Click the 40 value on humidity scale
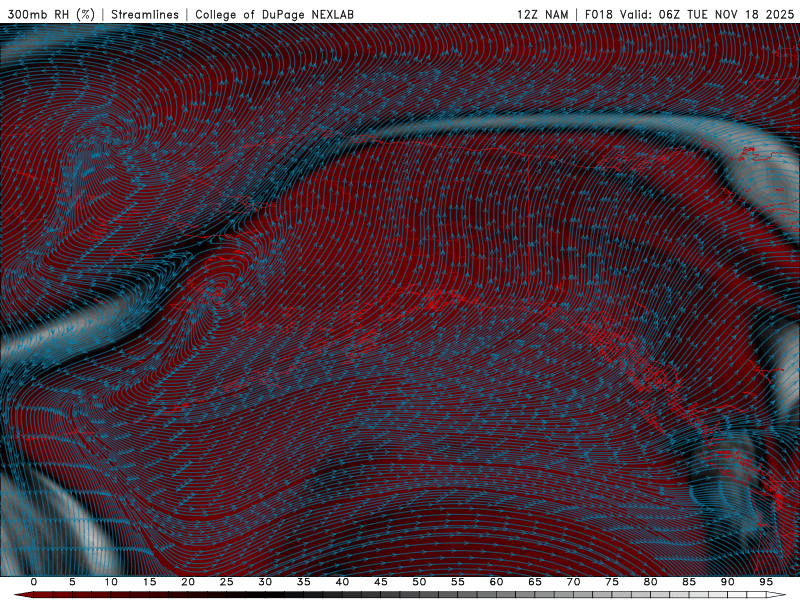 [x=342, y=582]
